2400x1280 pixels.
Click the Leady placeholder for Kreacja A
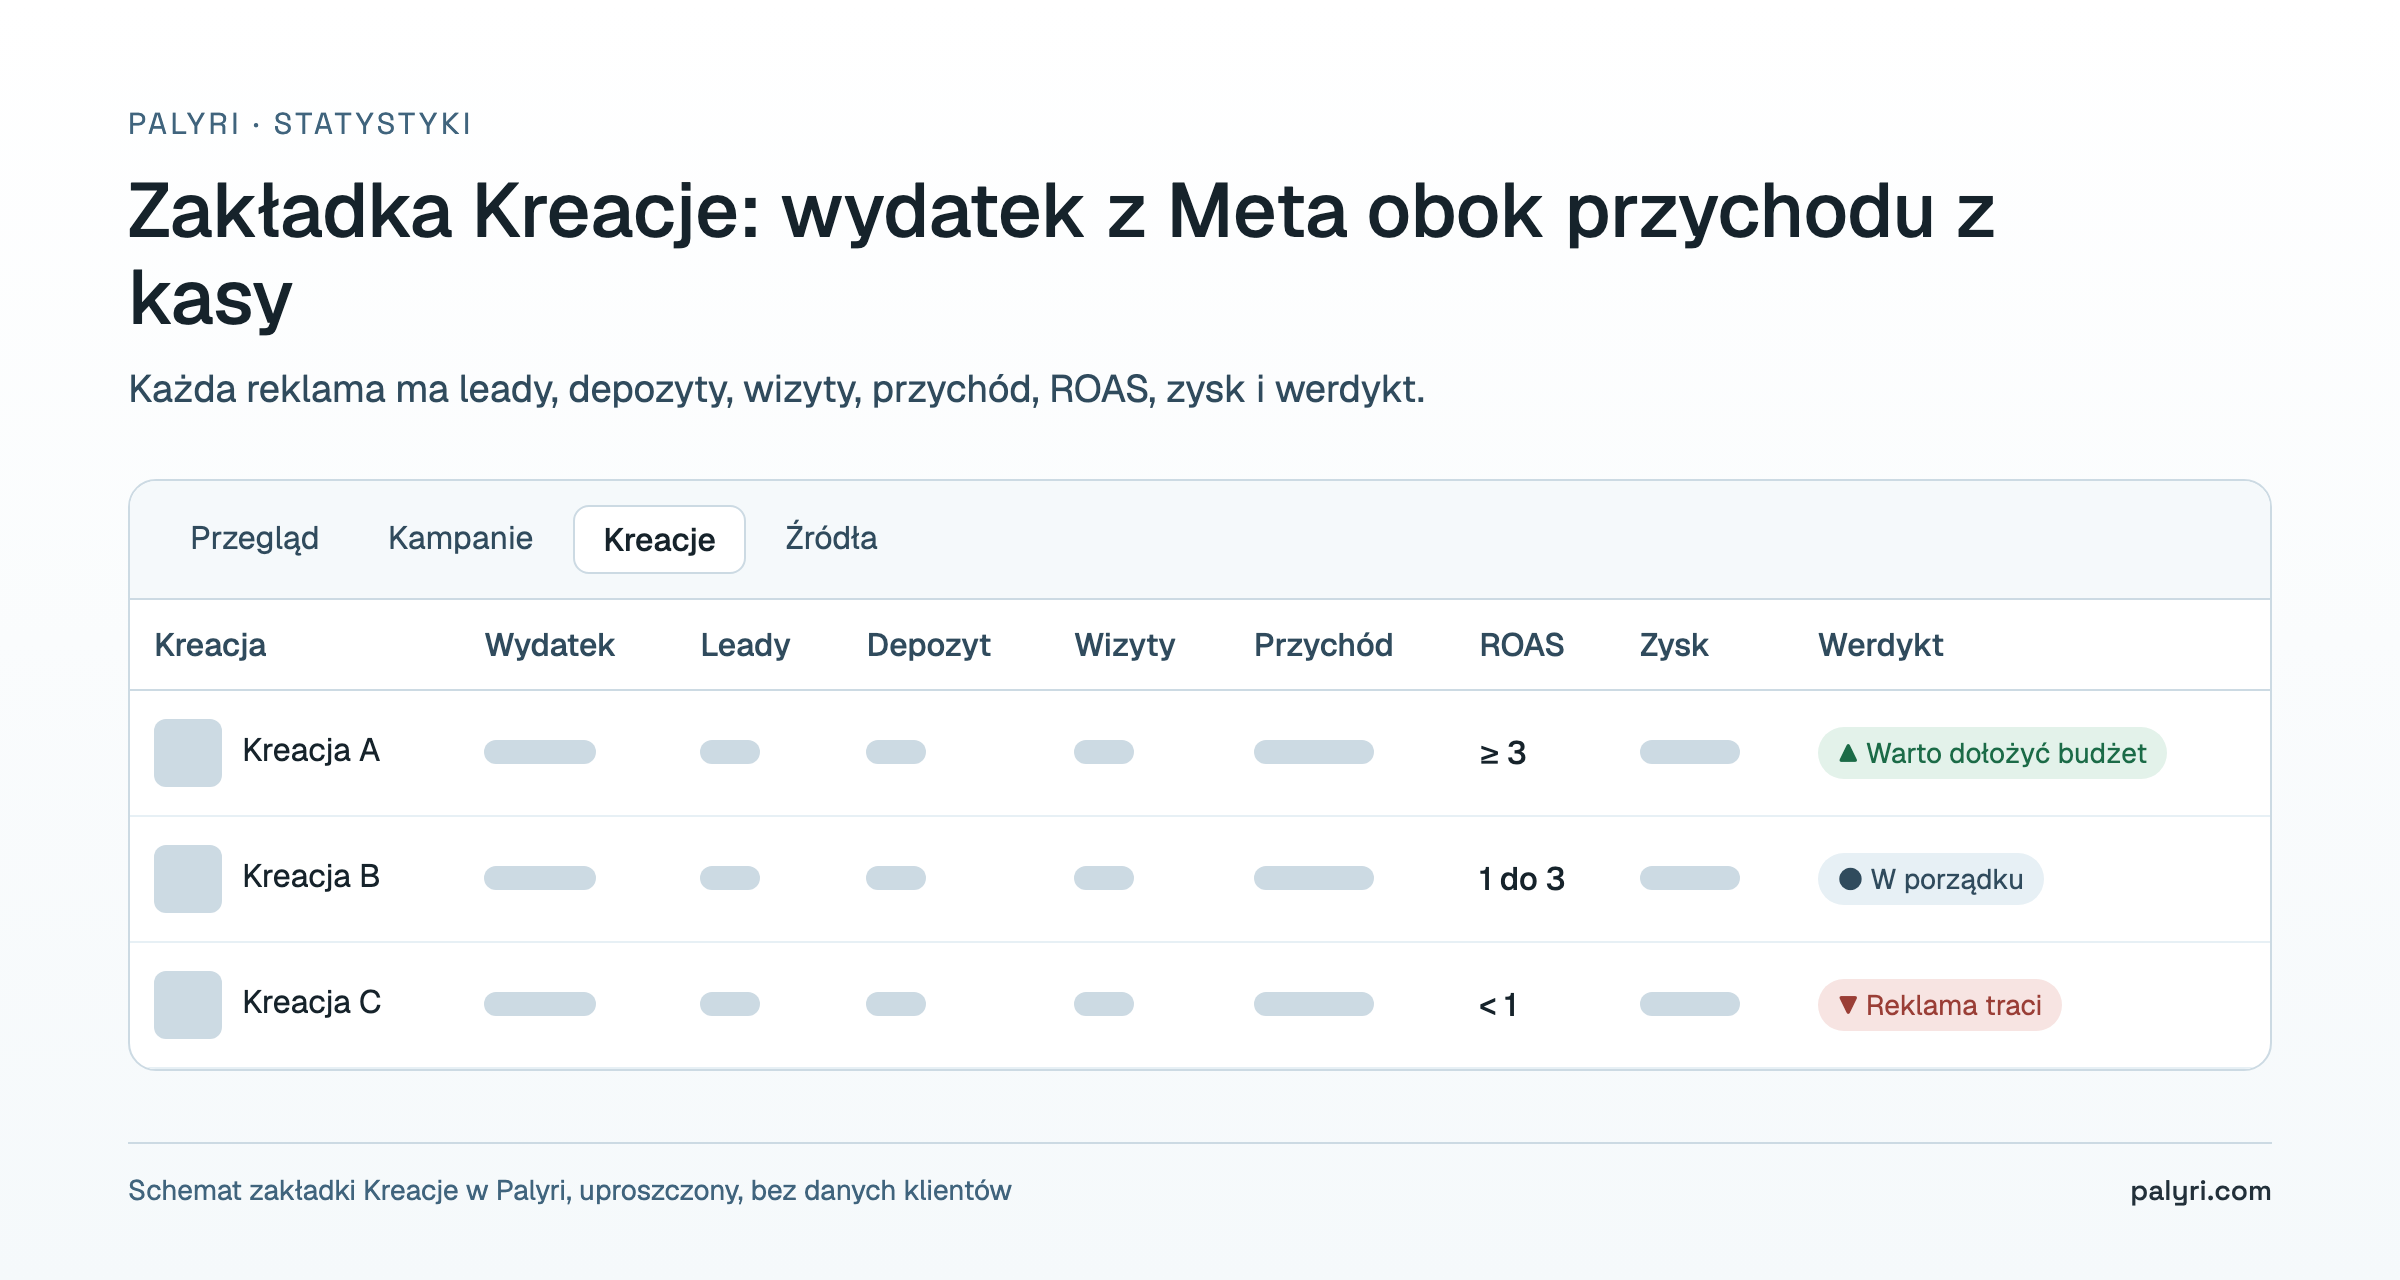730,752
